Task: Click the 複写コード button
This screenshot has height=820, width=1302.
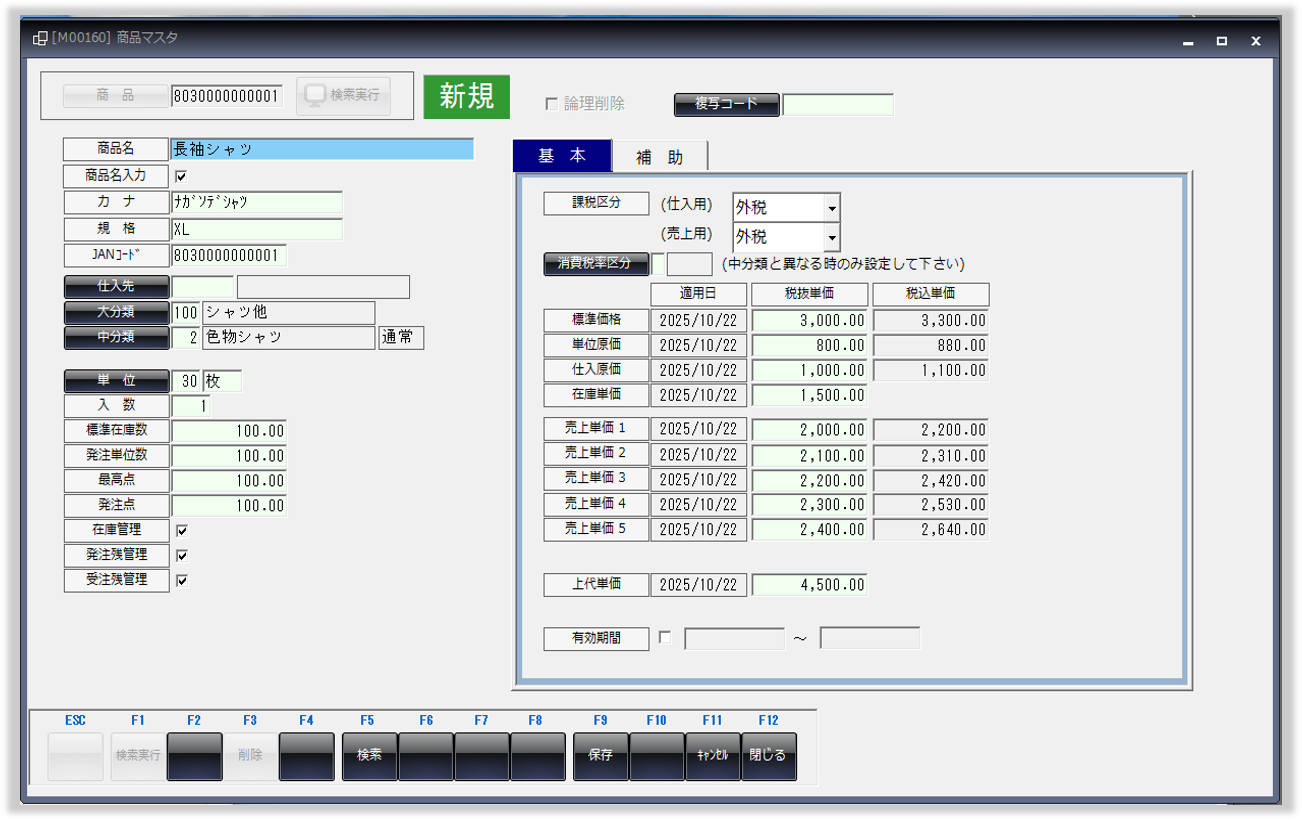Action: coord(726,104)
